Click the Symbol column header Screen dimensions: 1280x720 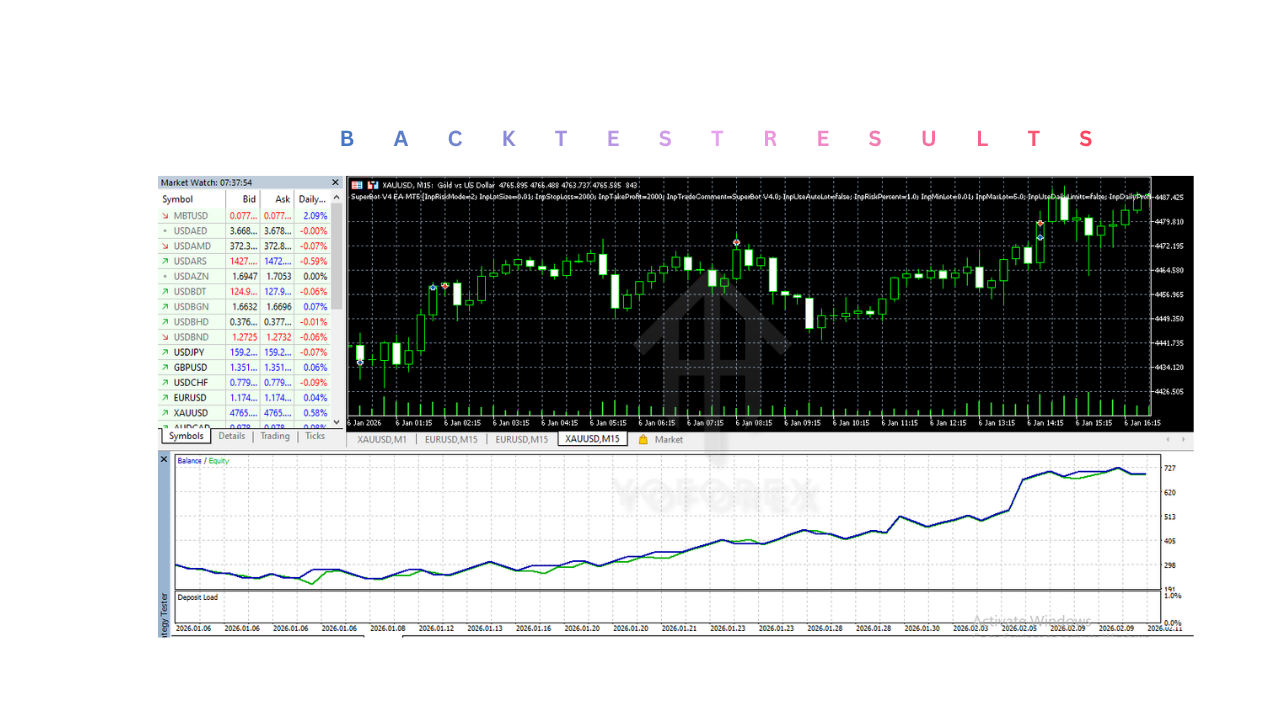pos(178,199)
